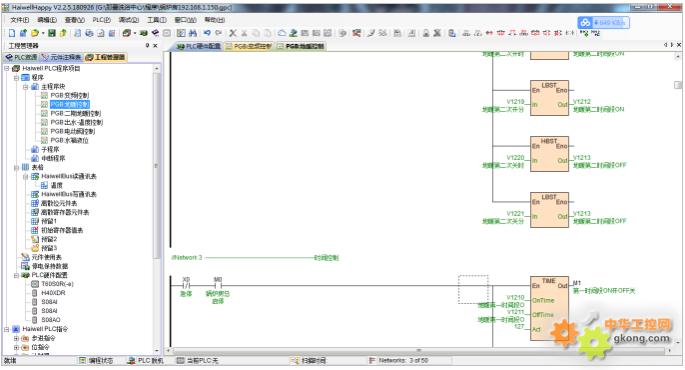Switch to the yellow PGB editor tab
The height and width of the screenshot is (370, 685).
pos(249,46)
